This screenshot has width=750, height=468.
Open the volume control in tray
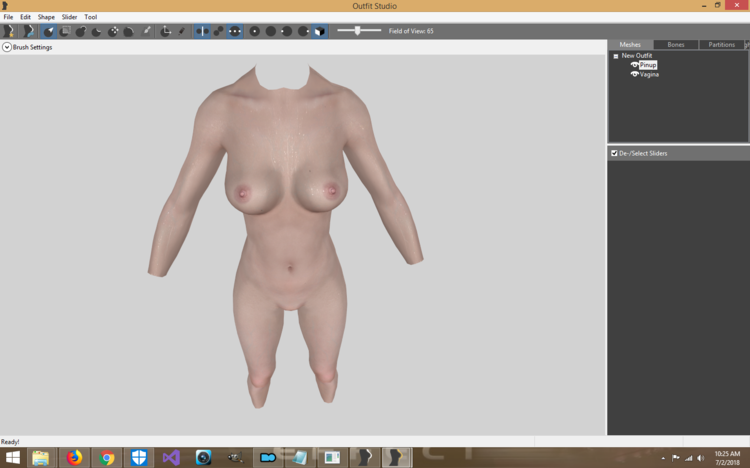pyautogui.click(x=701, y=458)
